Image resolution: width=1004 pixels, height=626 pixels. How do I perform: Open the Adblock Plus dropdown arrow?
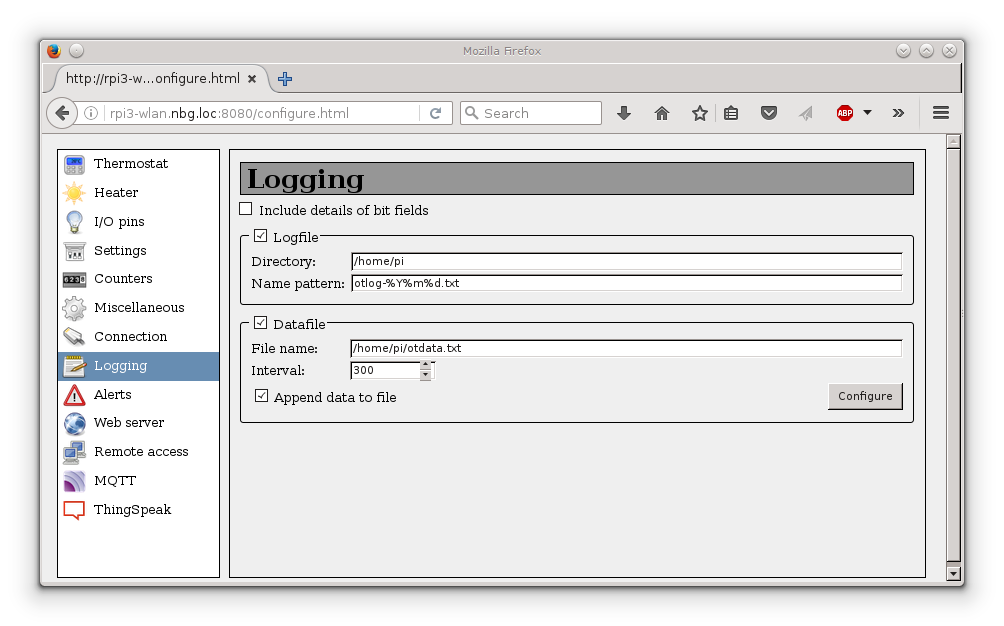[868, 113]
